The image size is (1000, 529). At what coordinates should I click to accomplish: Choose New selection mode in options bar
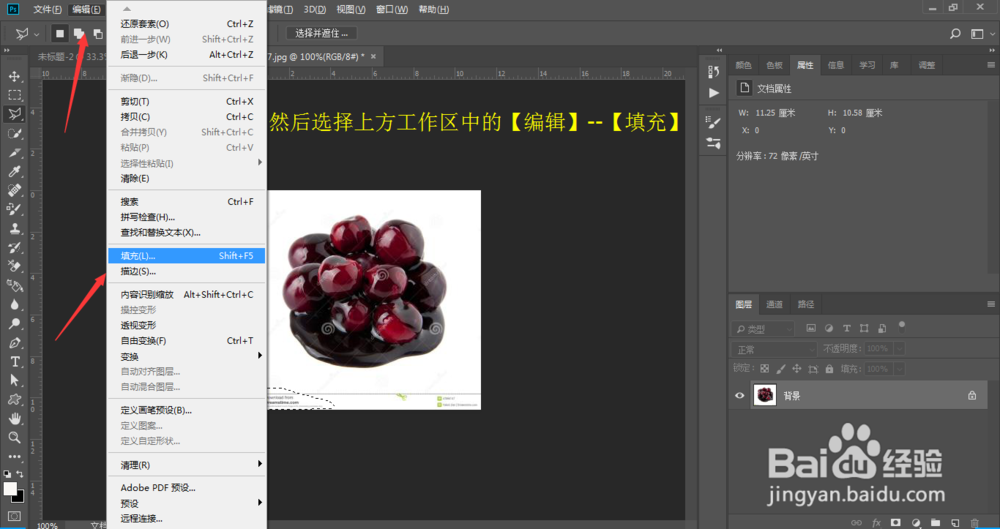[x=59, y=34]
